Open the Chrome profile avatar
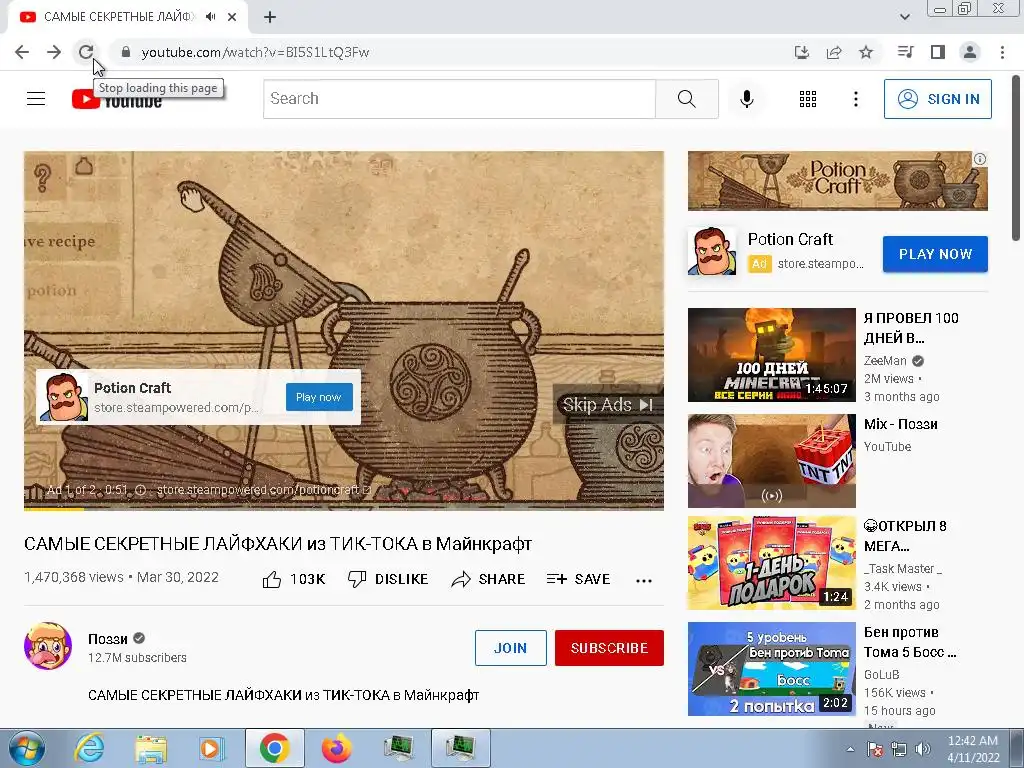 970,52
